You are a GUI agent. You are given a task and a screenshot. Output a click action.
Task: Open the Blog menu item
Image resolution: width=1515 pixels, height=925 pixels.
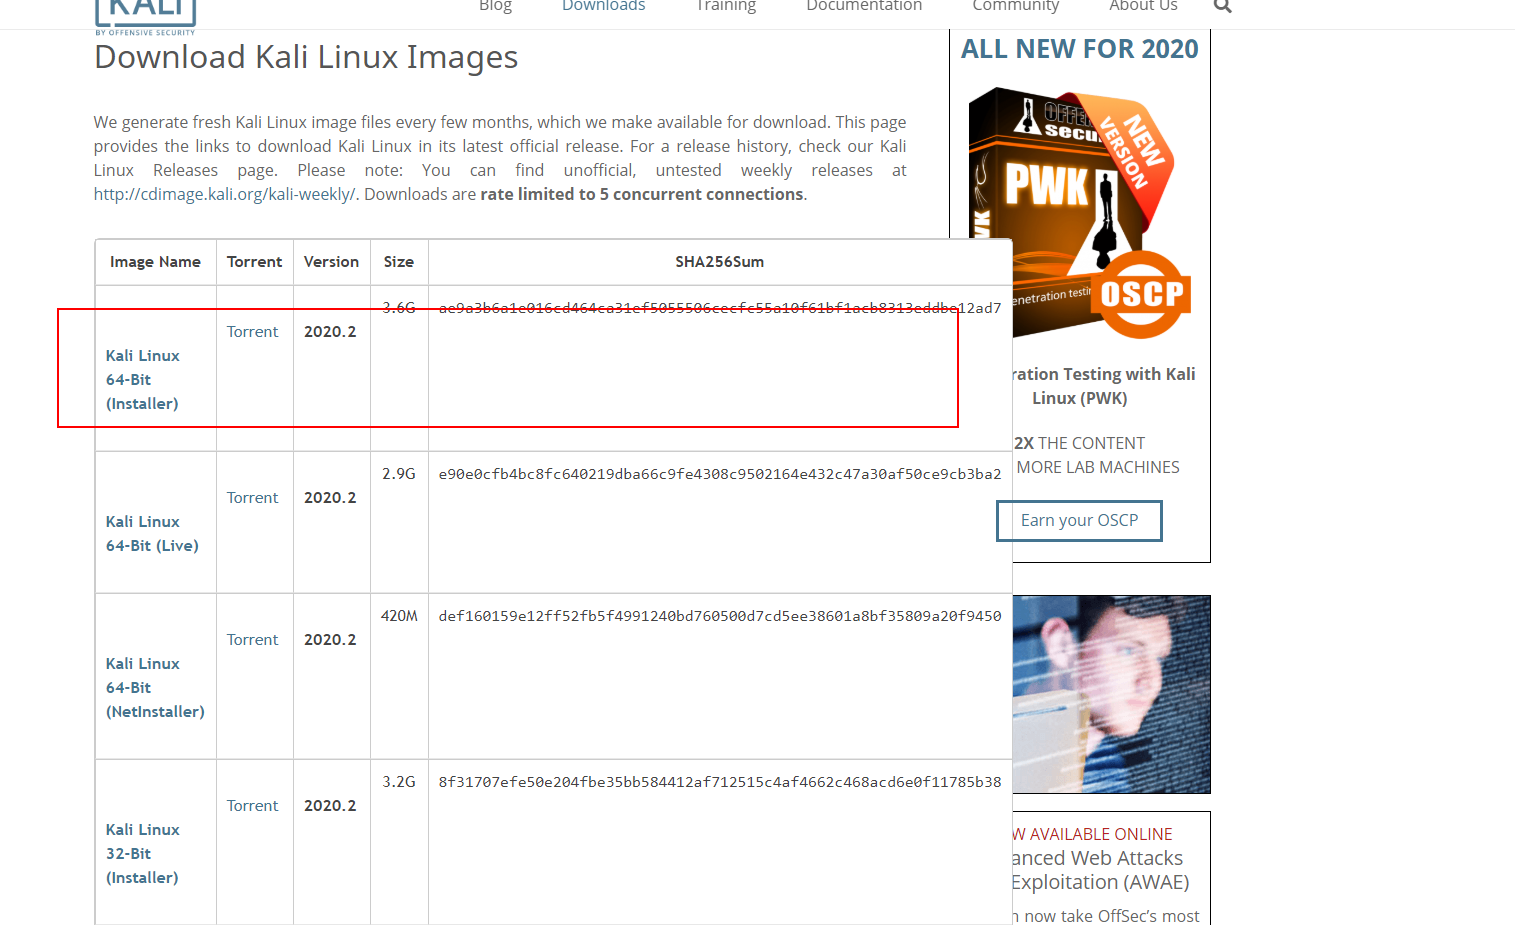point(495,6)
